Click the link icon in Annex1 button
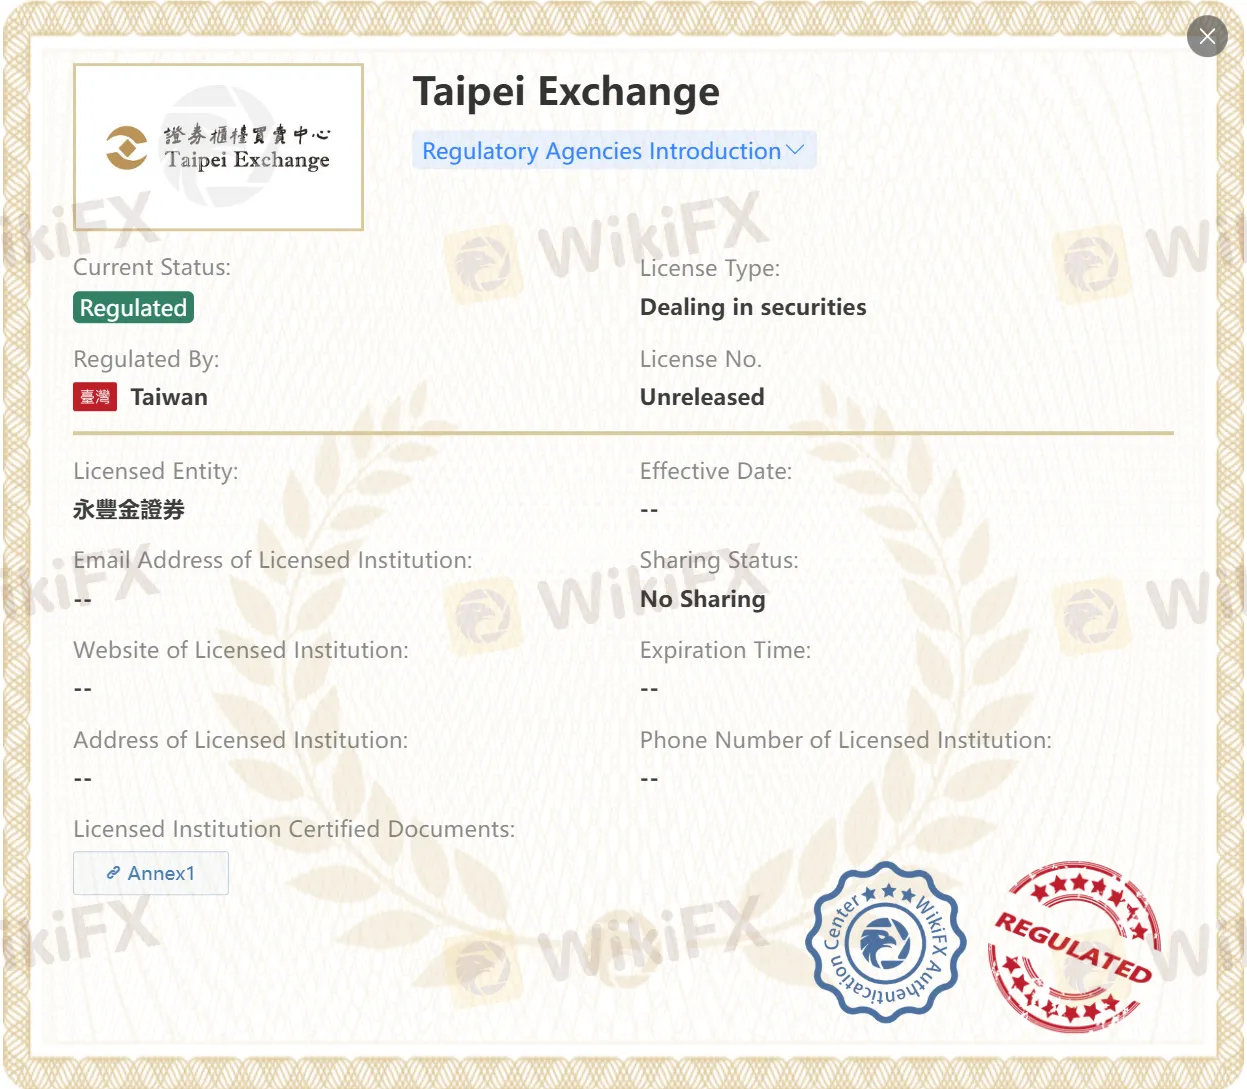The width and height of the screenshot is (1247, 1089). (x=114, y=873)
